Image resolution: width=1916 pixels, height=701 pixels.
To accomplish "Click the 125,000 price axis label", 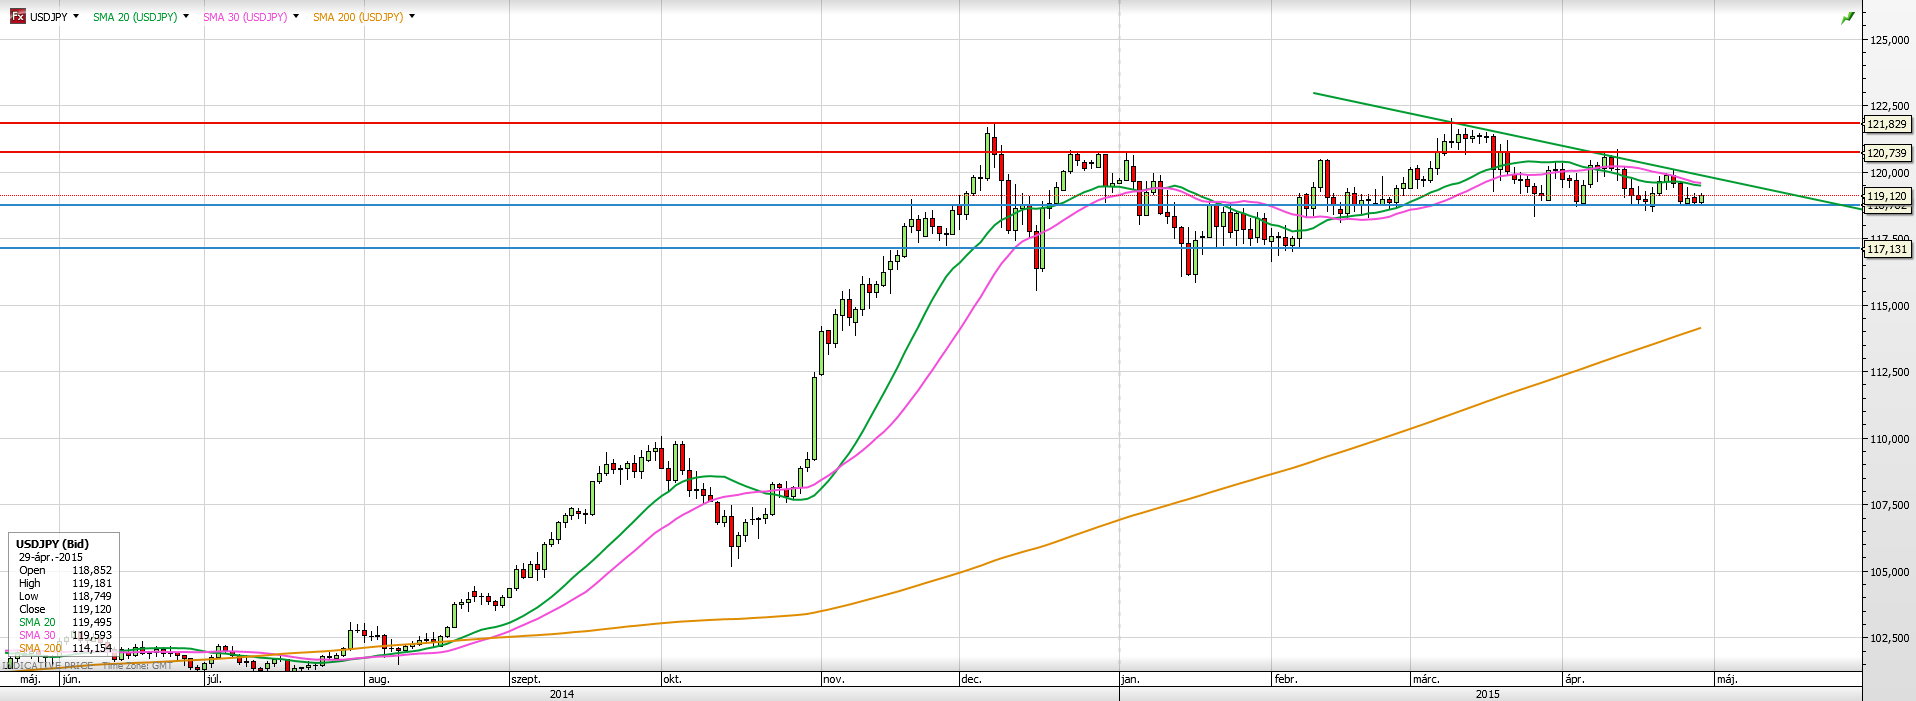I will pyautogui.click(x=1889, y=40).
